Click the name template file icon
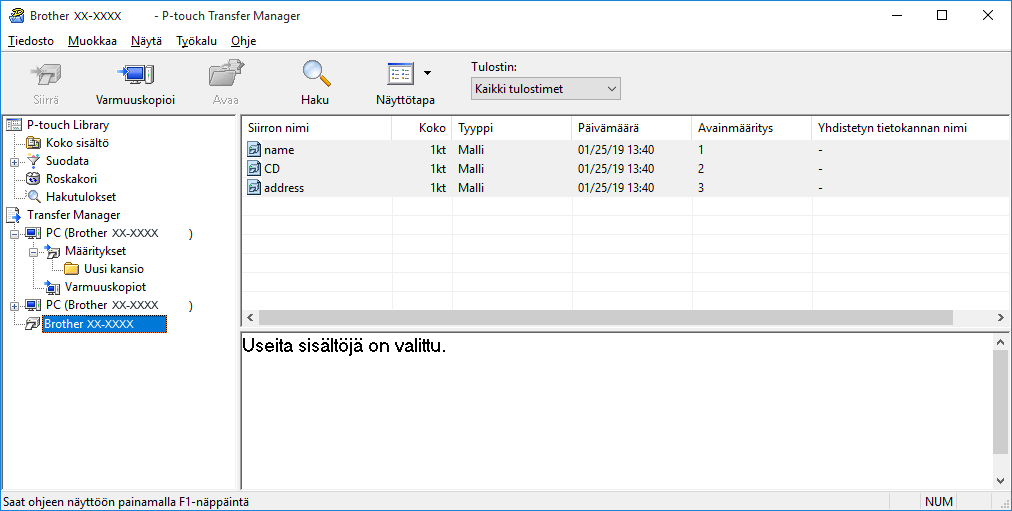1012x511 pixels. click(254, 150)
